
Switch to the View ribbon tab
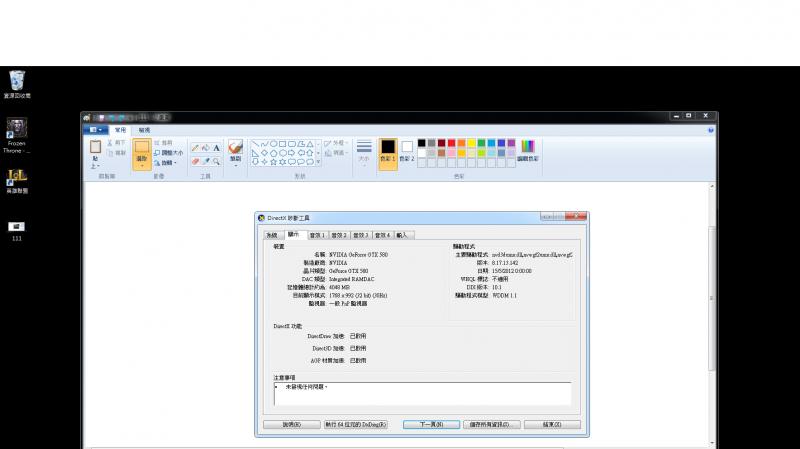tap(144, 130)
